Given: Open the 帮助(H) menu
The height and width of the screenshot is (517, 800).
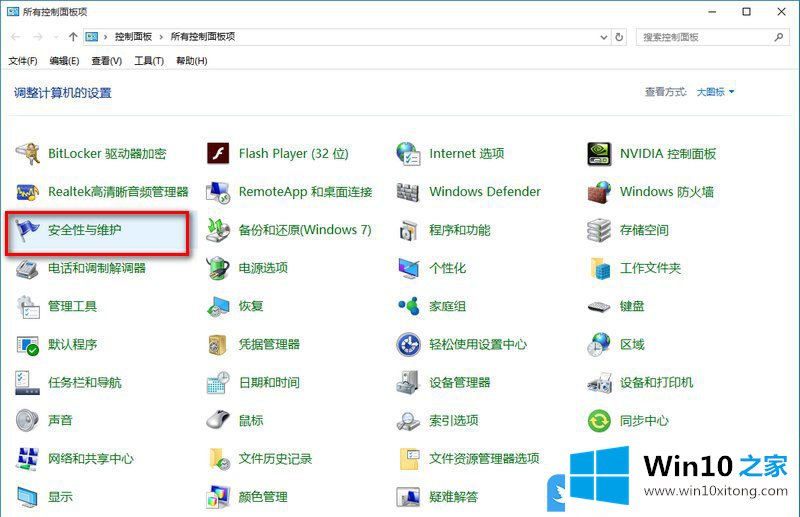Looking at the screenshot, I should [192, 61].
